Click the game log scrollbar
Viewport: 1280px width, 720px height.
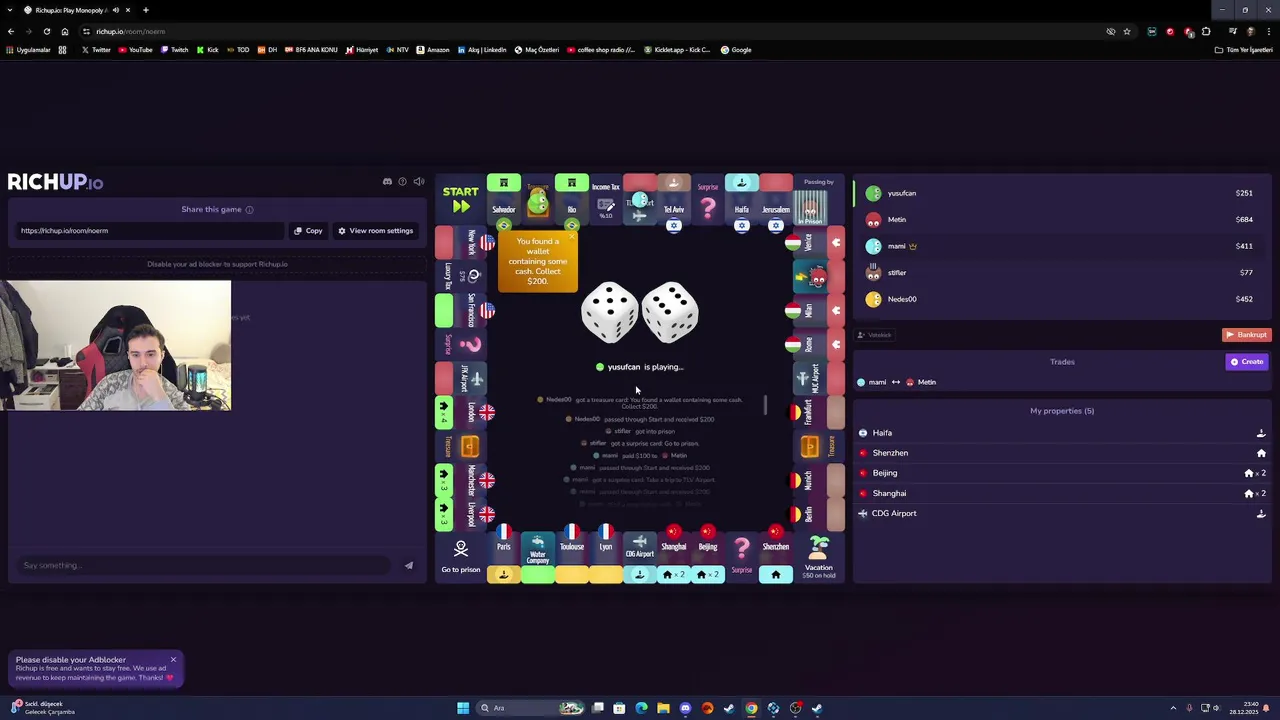coord(766,405)
